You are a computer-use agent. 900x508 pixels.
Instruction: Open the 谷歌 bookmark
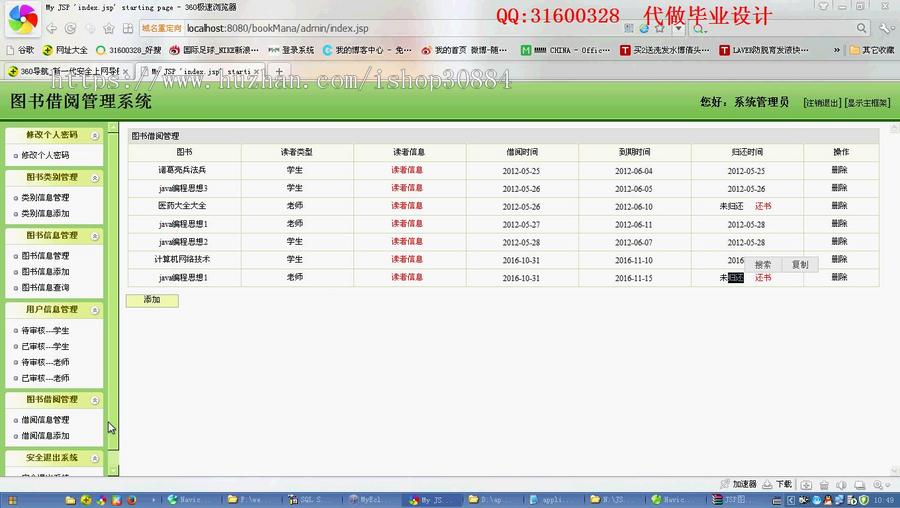(21, 51)
